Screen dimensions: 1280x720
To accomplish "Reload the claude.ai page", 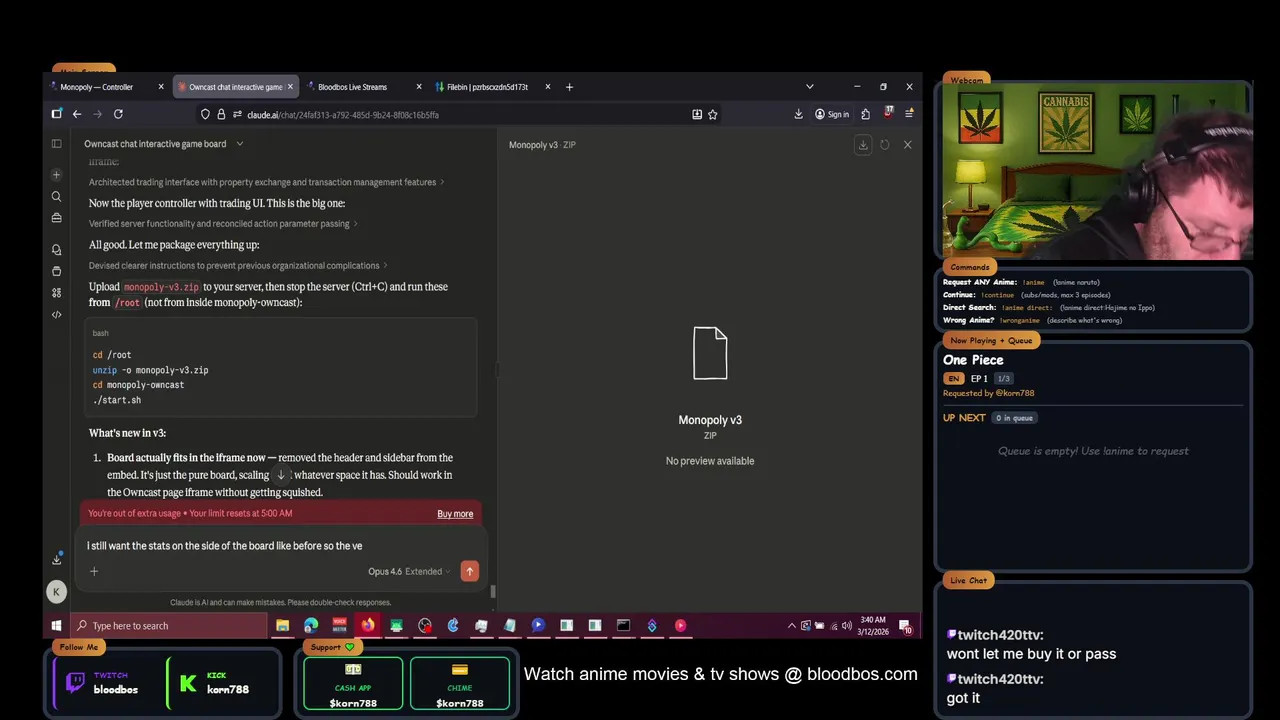I will coord(118,114).
